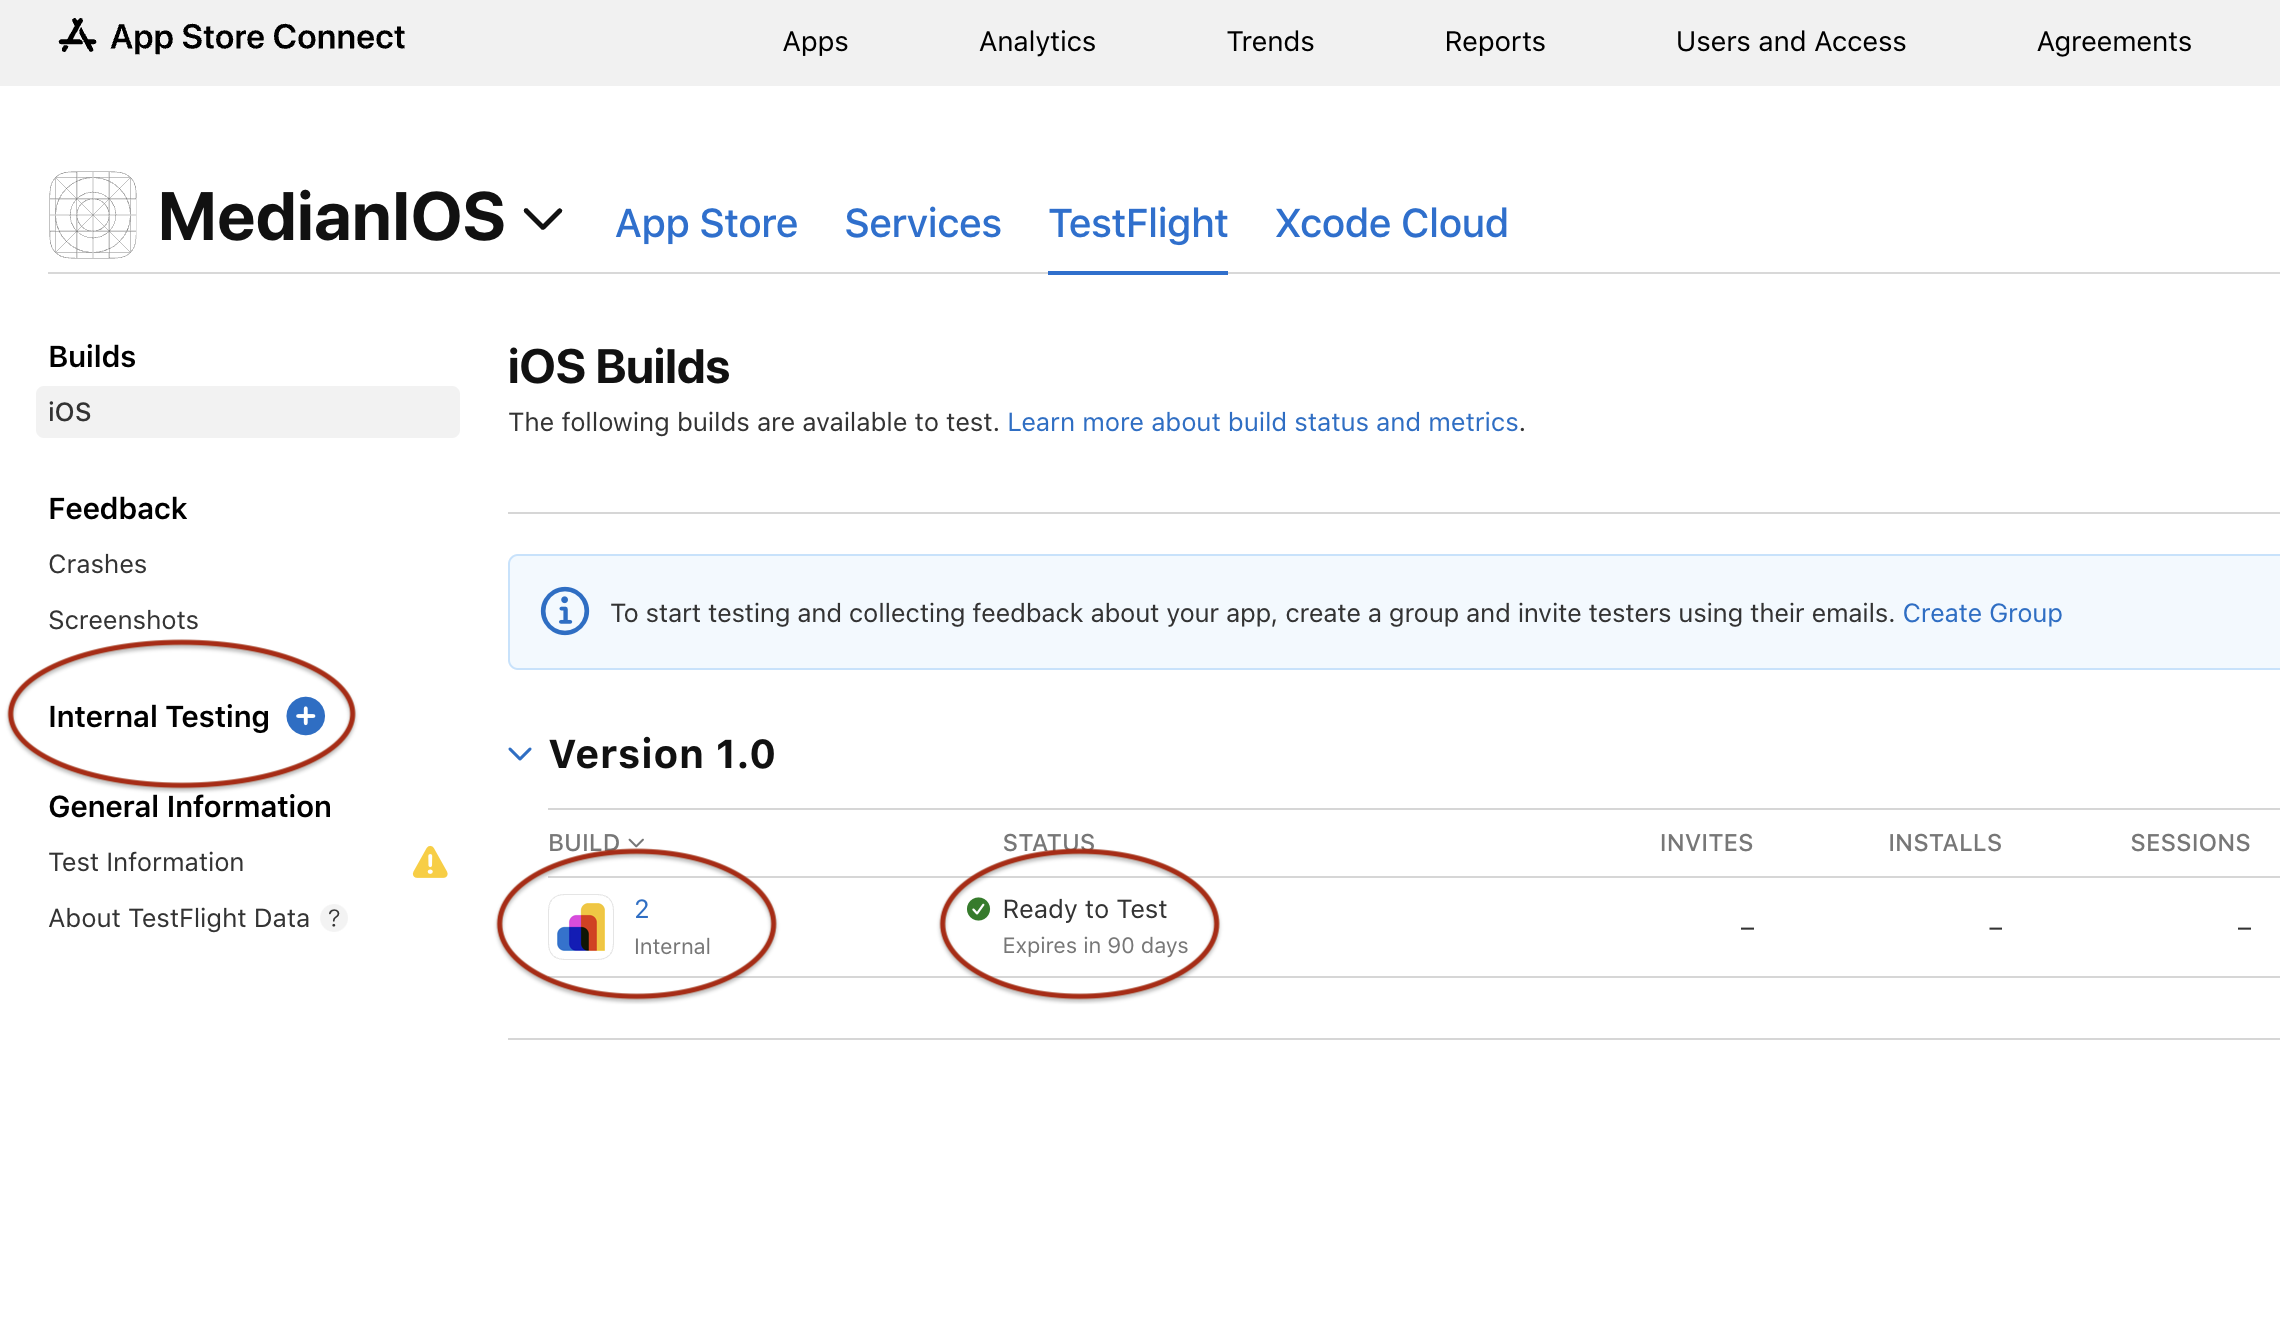This screenshot has width=2280, height=1330.
Task: Expand the MedianIOS app dropdown arrow
Action: (x=549, y=220)
